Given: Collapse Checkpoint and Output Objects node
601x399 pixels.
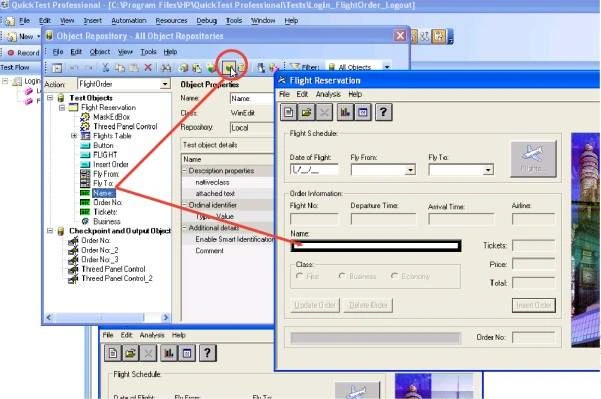Looking at the screenshot, I should pos(50,231).
